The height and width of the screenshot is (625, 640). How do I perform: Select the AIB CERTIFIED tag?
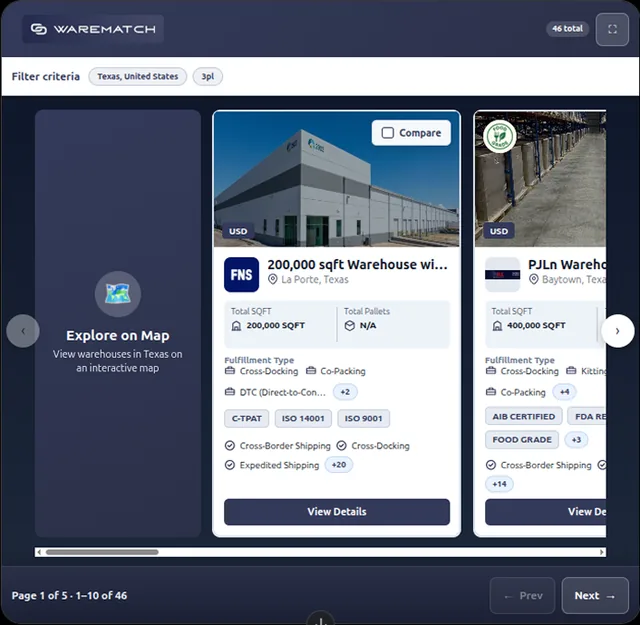(x=524, y=416)
